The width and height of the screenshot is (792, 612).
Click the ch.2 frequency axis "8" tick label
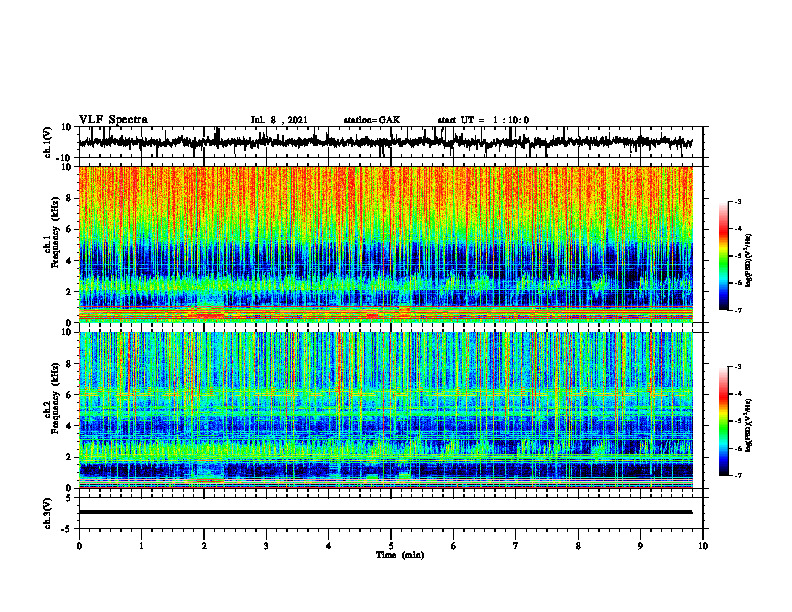(x=70, y=364)
